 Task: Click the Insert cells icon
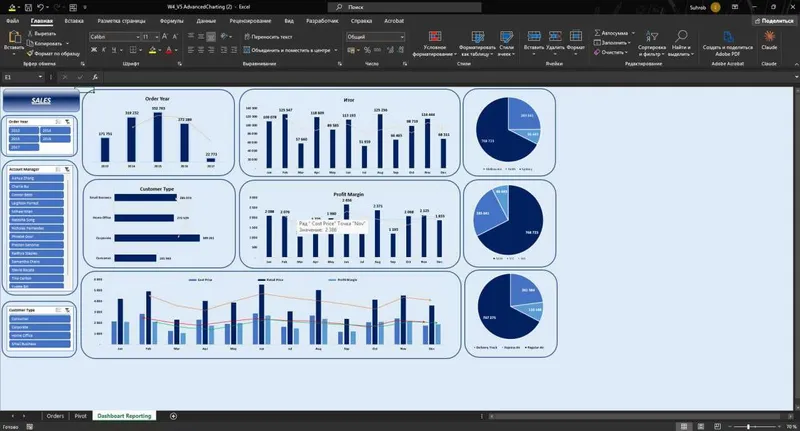pyautogui.click(x=534, y=36)
